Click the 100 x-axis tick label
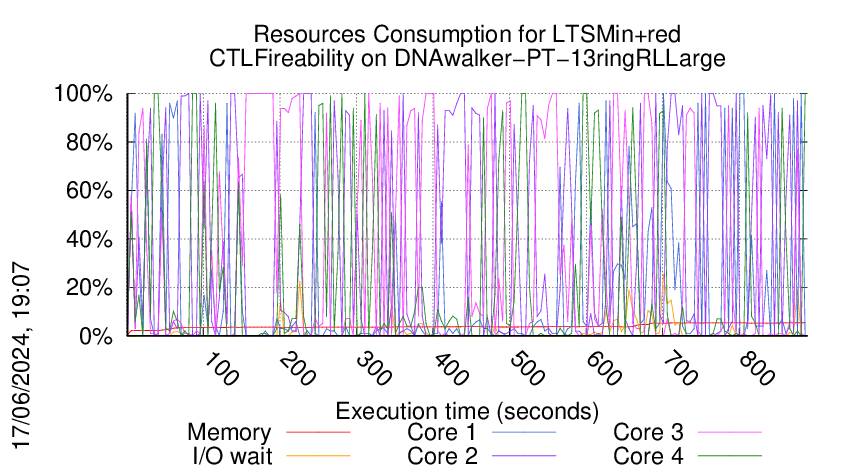The width and height of the screenshot is (850, 475). (x=221, y=369)
